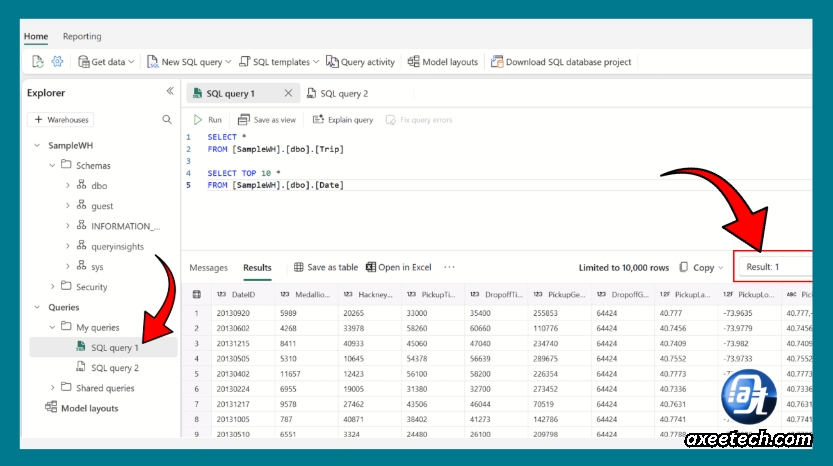Image resolution: width=833 pixels, height=466 pixels.
Task: Expand the dbo schema
Action: click(x=67, y=185)
